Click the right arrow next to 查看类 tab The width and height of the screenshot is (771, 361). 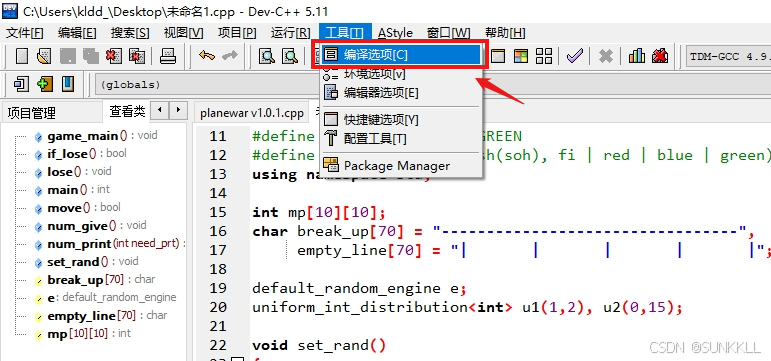(x=178, y=110)
